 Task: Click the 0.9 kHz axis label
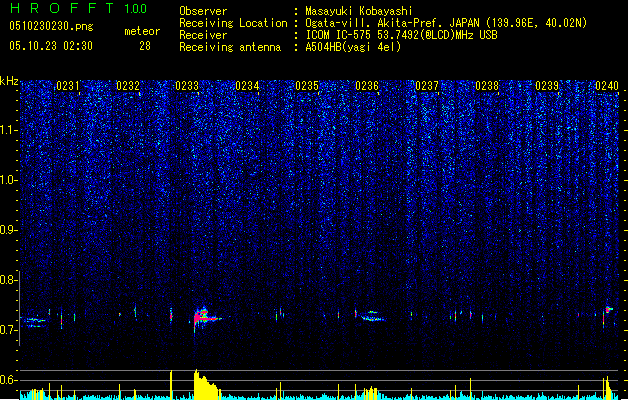9,229
